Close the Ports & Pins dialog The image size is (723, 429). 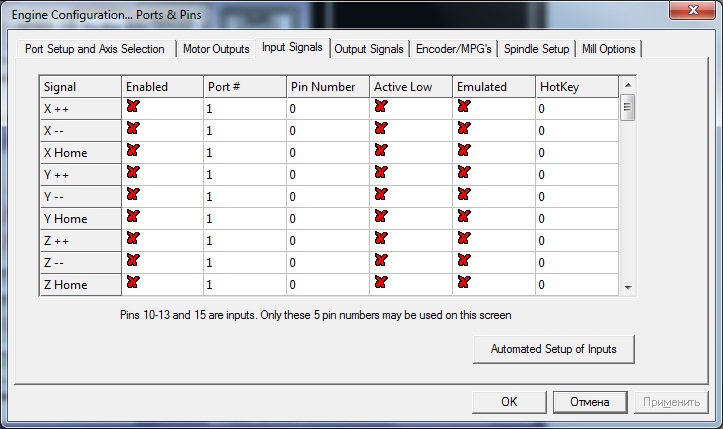click(x=693, y=10)
